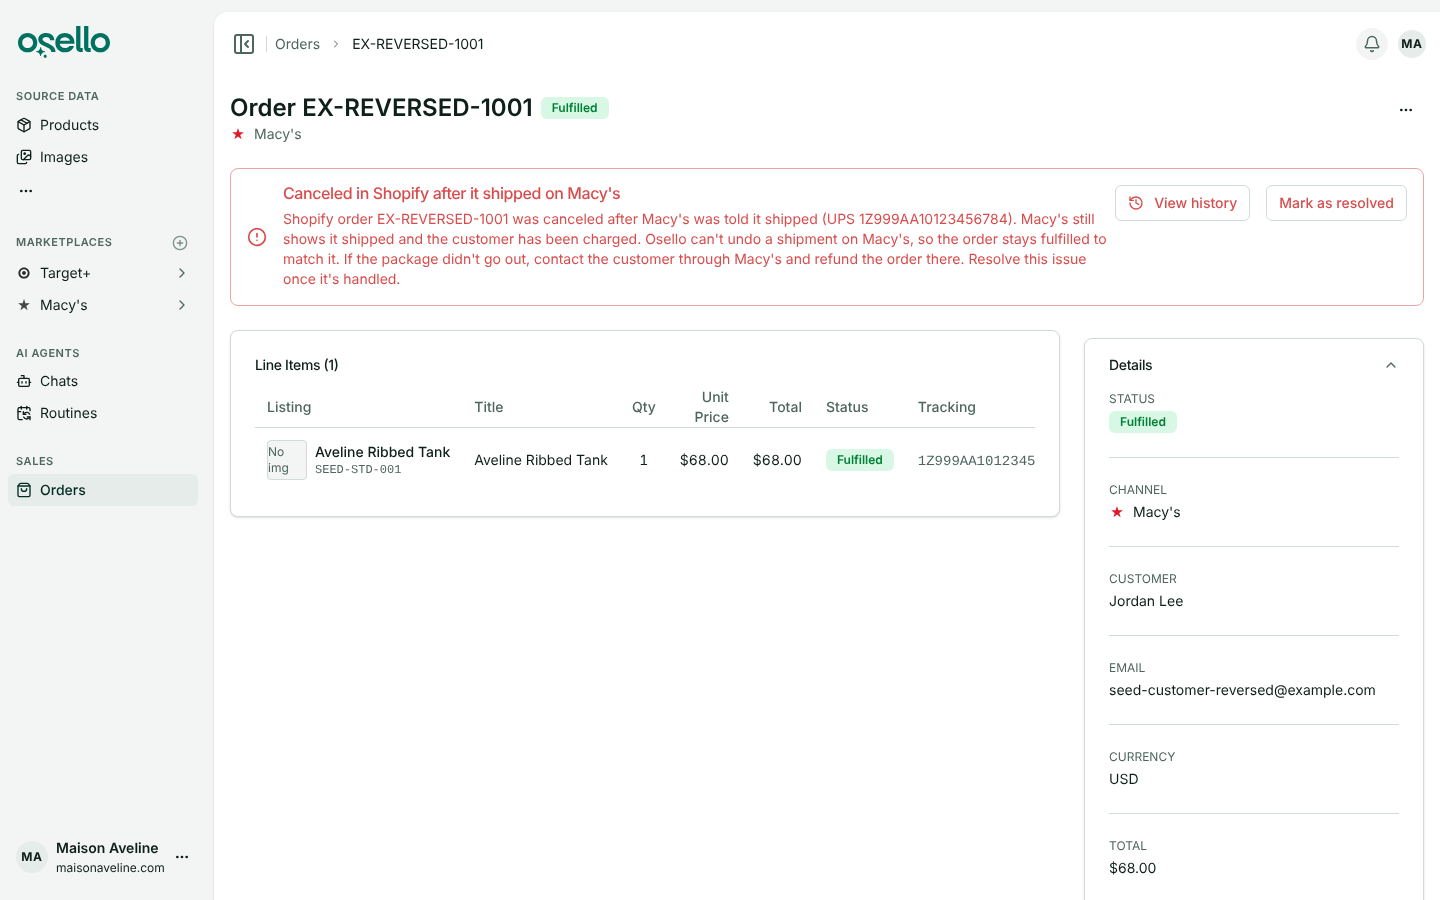Image resolution: width=1440 pixels, height=900 pixels.
Task: Click the No img listing thumbnail
Action: 287,460
